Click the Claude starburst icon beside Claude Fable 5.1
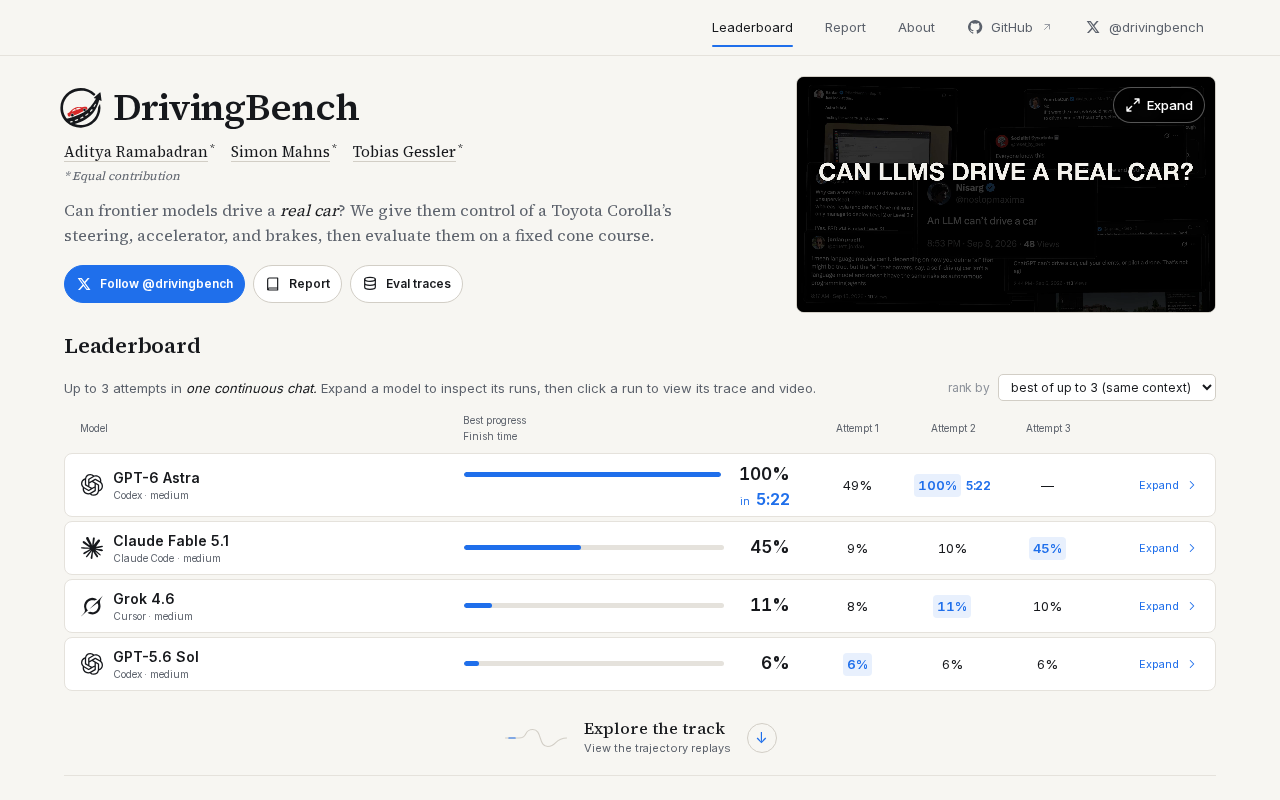Viewport: 1280px width, 800px height. [x=92, y=548]
